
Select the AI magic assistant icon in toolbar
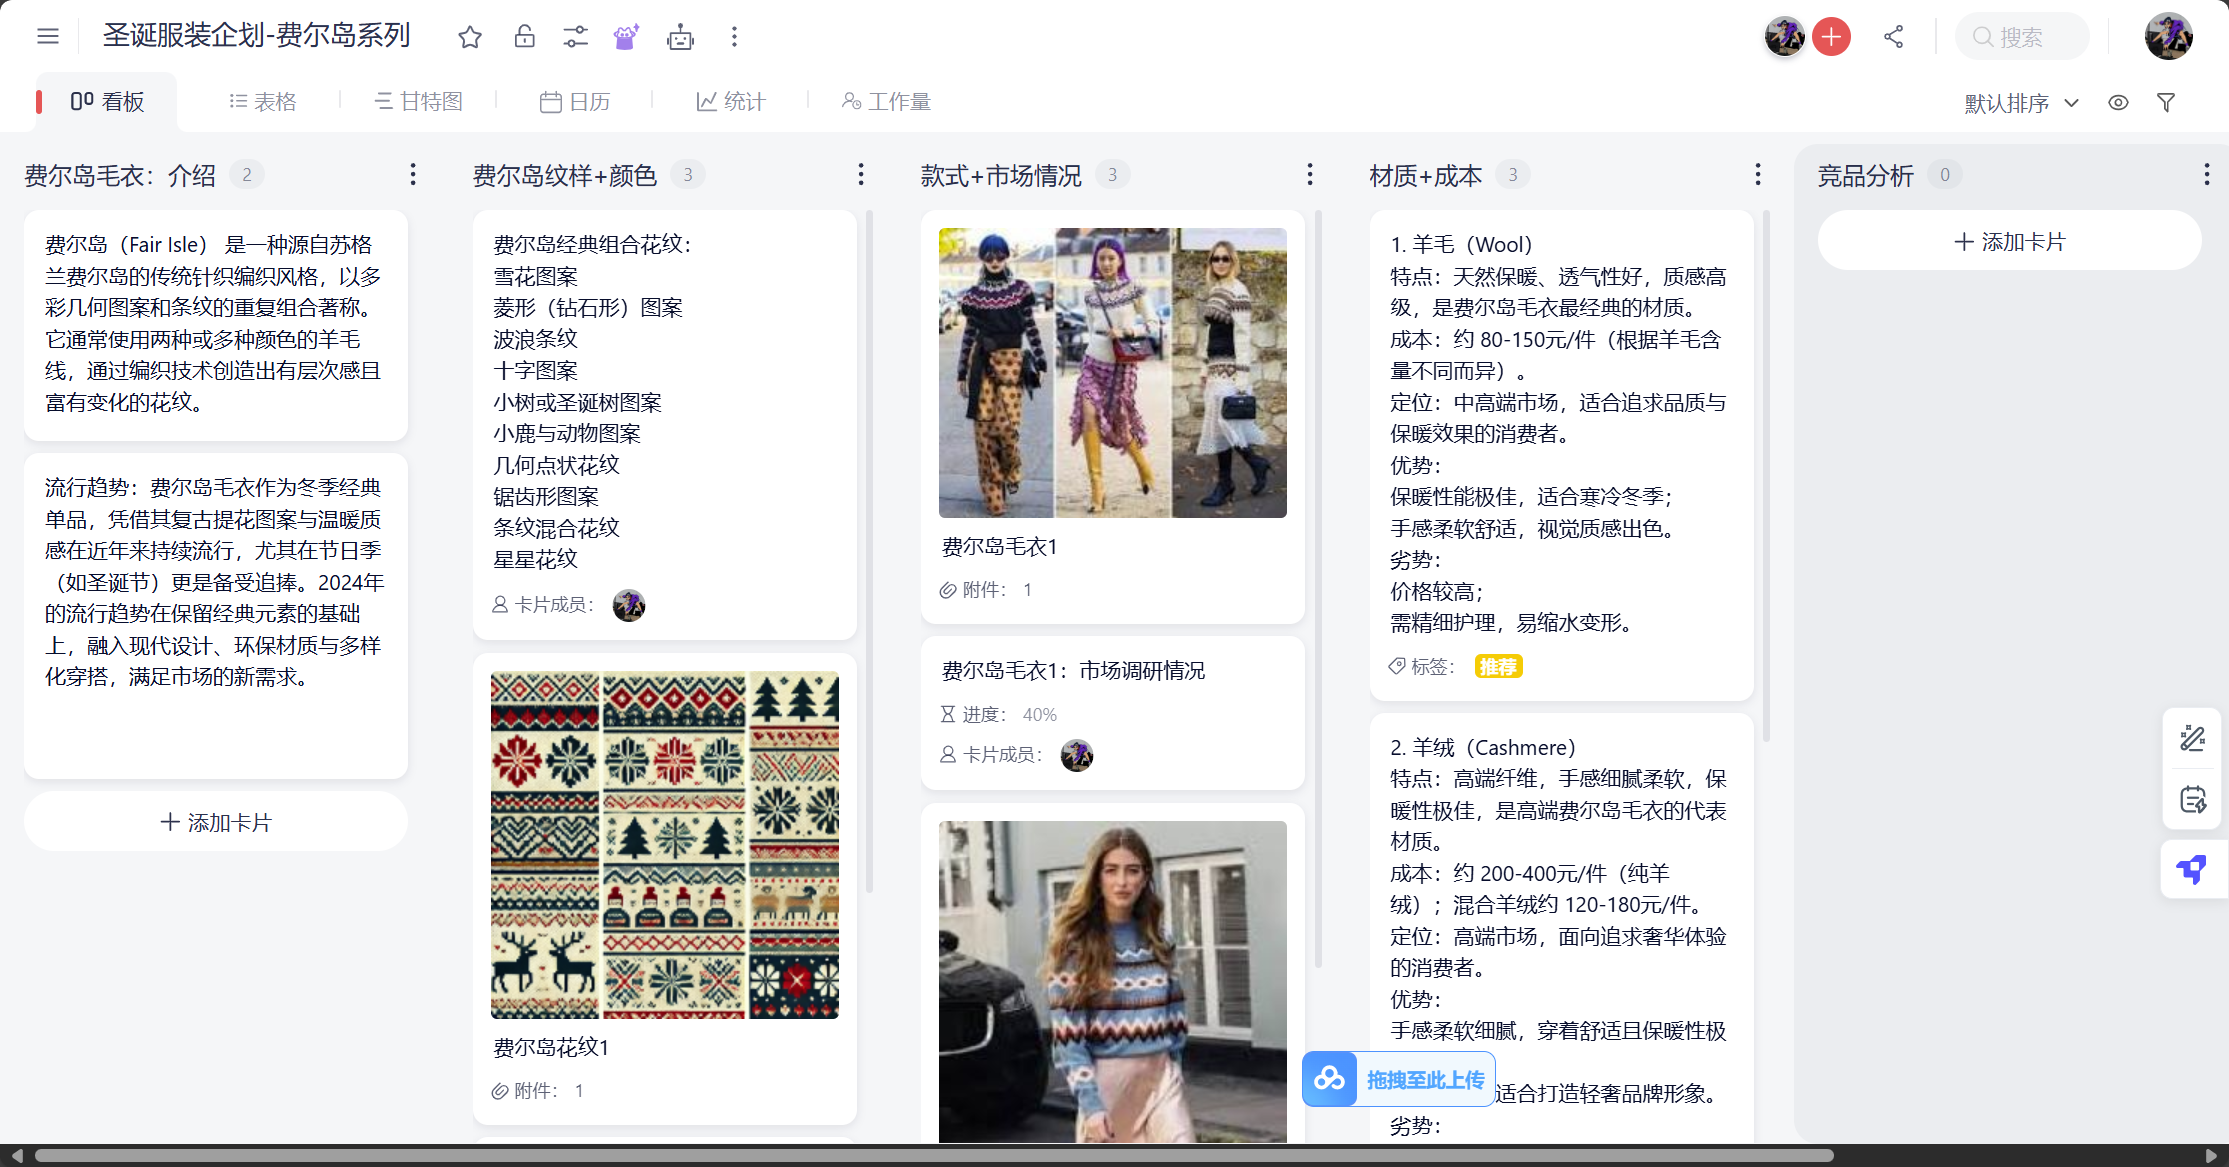[625, 36]
